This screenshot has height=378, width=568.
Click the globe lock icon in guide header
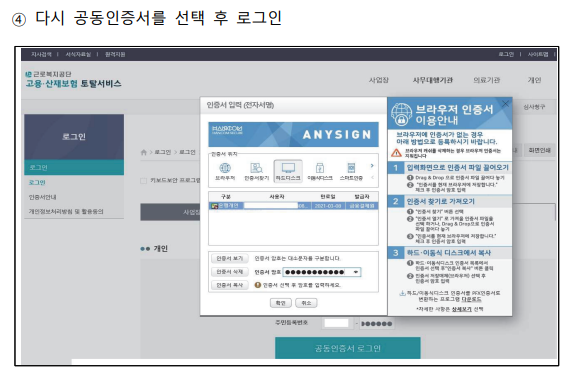[401, 114]
